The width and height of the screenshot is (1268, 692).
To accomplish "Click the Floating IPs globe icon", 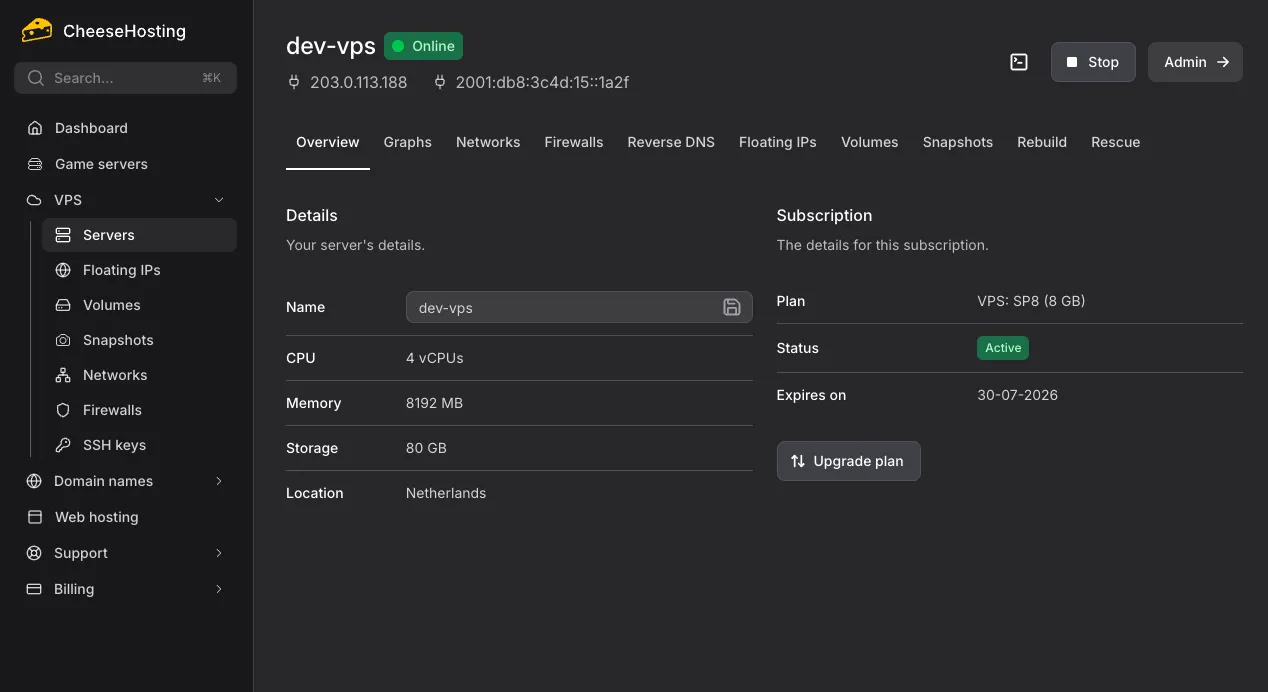I will pos(63,270).
